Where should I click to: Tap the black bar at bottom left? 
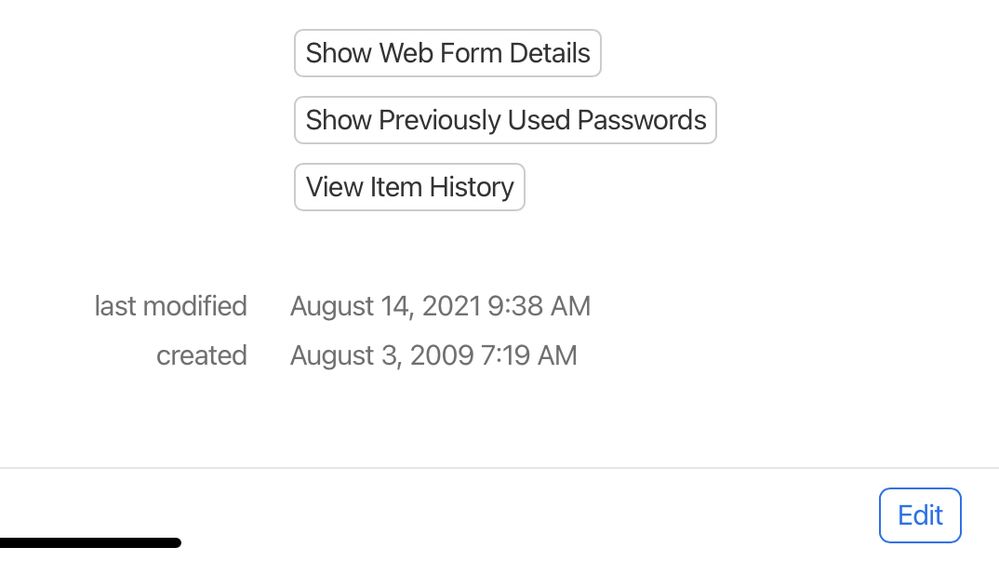[90, 543]
